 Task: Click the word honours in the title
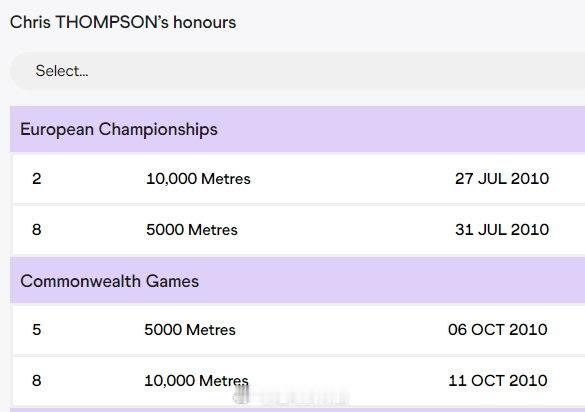[204, 22]
